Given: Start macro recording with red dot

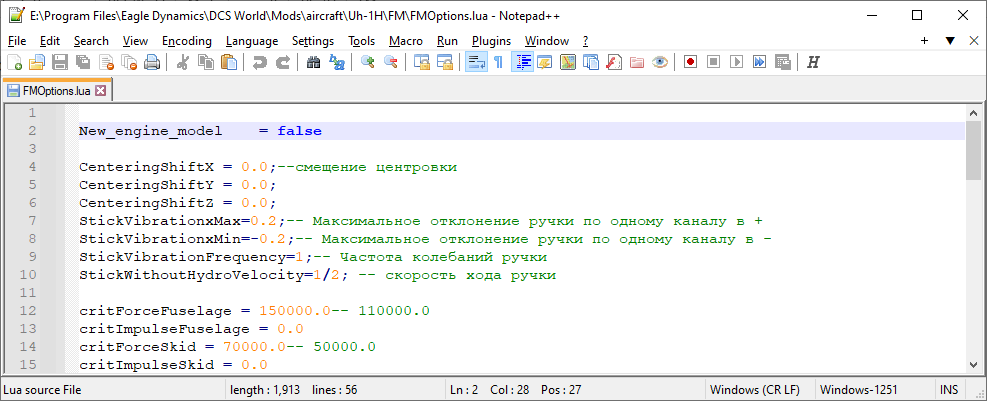Looking at the screenshot, I should click(691, 62).
